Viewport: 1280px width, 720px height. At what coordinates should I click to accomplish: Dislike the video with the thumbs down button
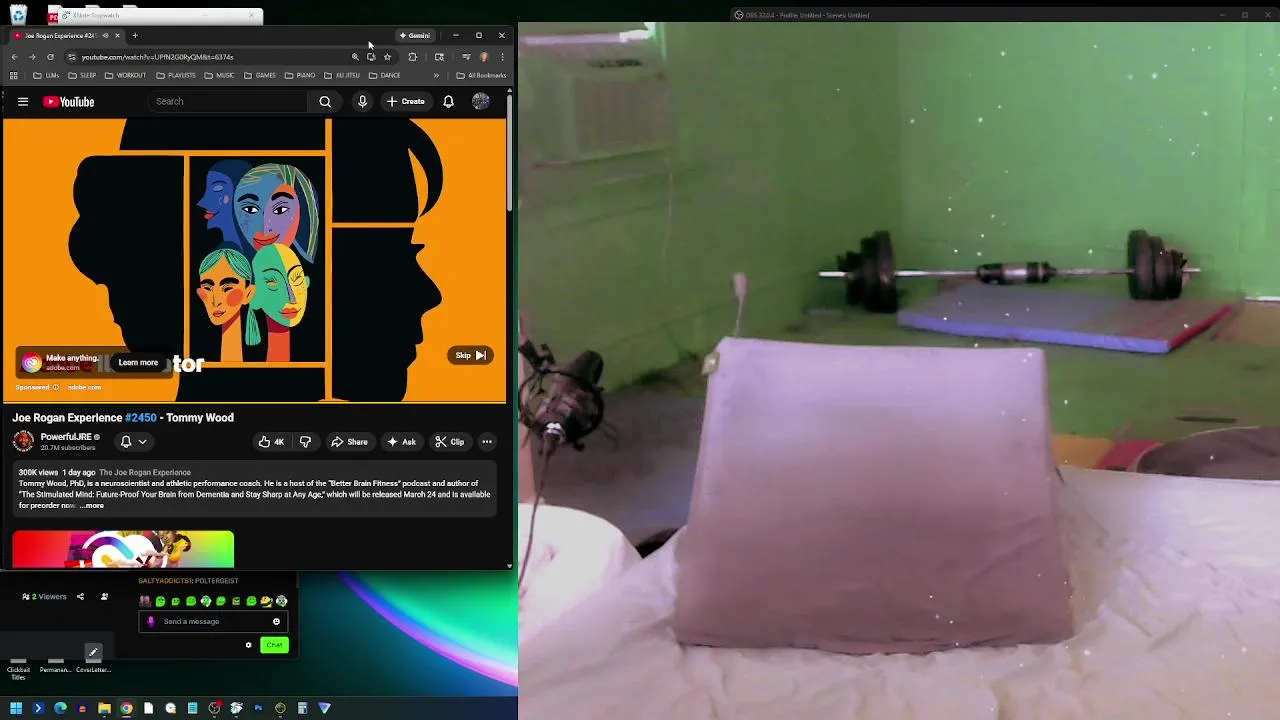305,441
